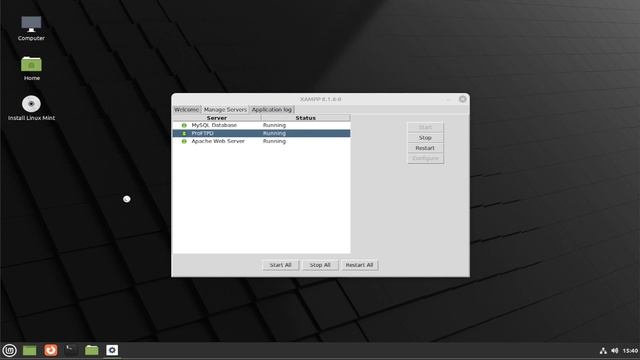This screenshot has width=640, height=360.
Task: Click the green status icon beside ProFTPD
Action: tap(184, 133)
